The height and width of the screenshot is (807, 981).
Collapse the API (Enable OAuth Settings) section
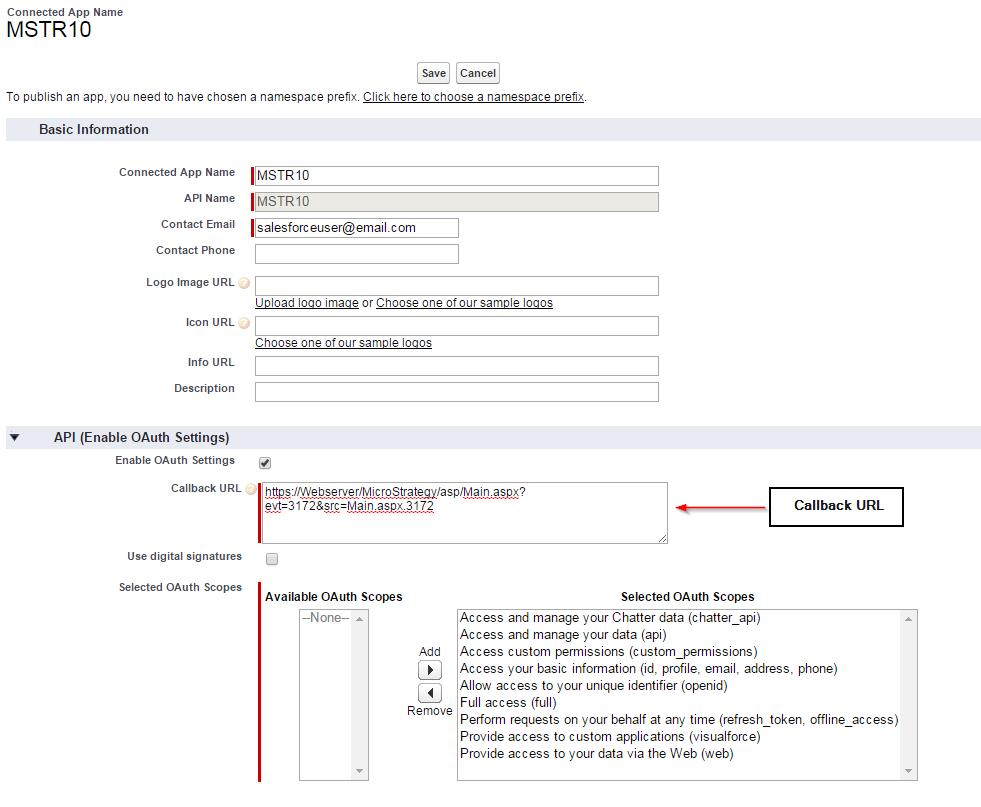[15, 437]
